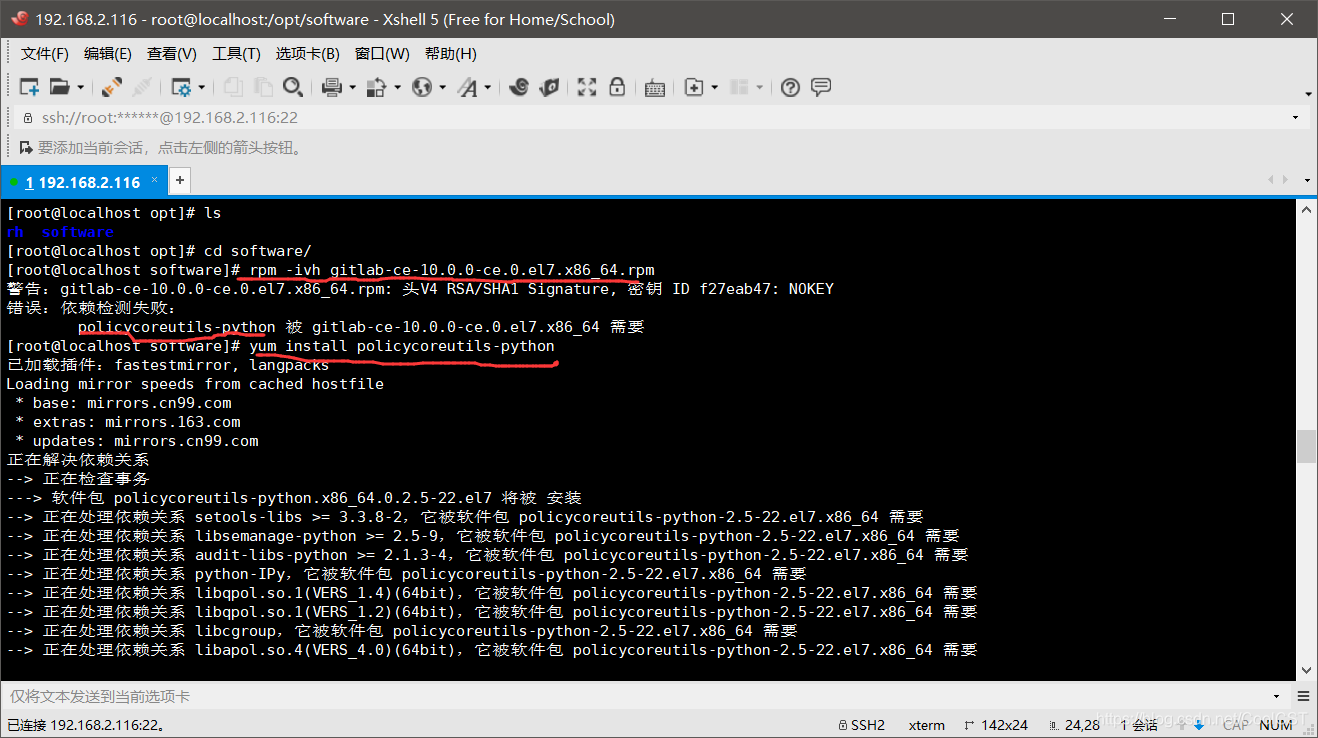Click the globe encoding icon
The height and width of the screenshot is (738, 1318).
coord(422,87)
